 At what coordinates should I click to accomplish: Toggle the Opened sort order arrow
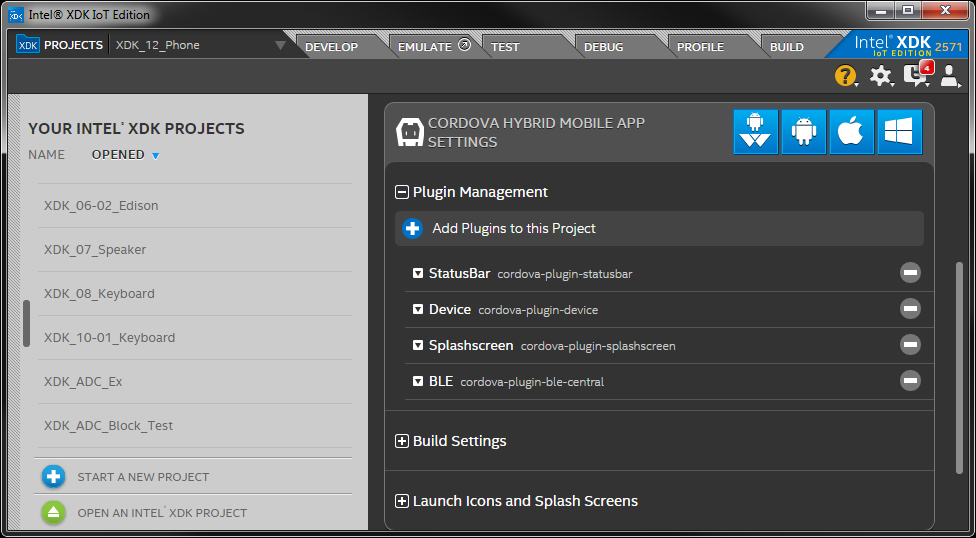pos(156,156)
